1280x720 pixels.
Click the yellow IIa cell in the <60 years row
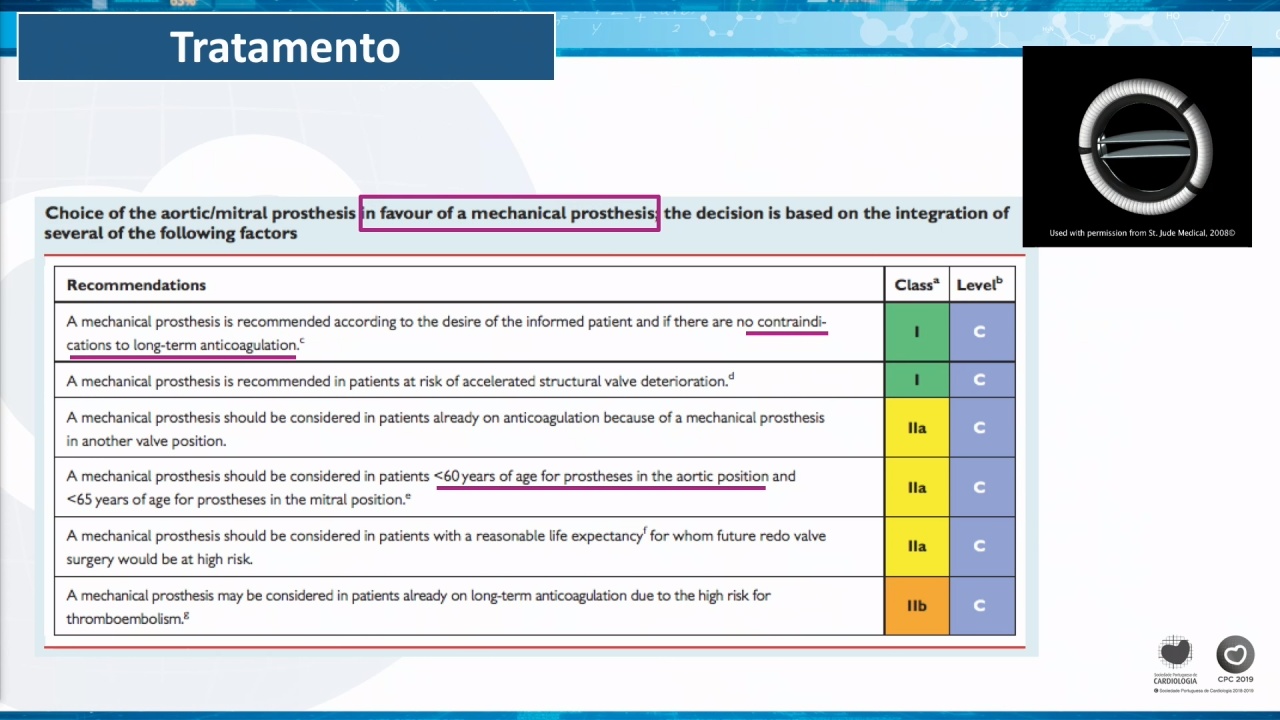tap(917, 487)
